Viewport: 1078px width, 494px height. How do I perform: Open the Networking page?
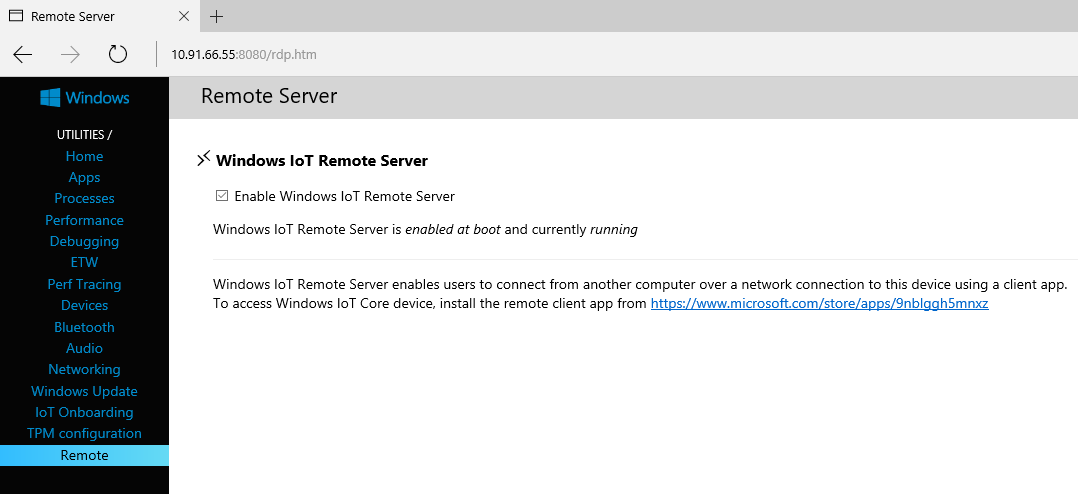(84, 369)
